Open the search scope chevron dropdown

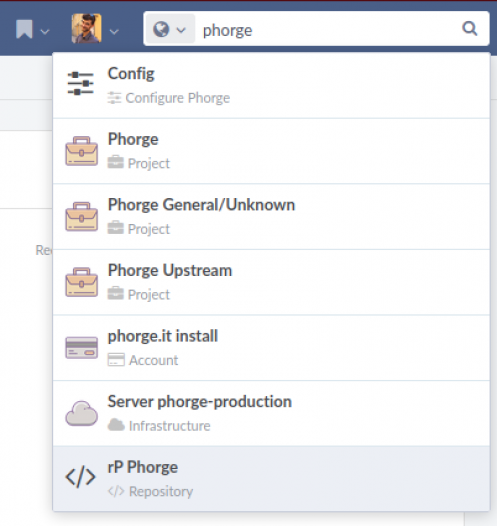[181, 30]
